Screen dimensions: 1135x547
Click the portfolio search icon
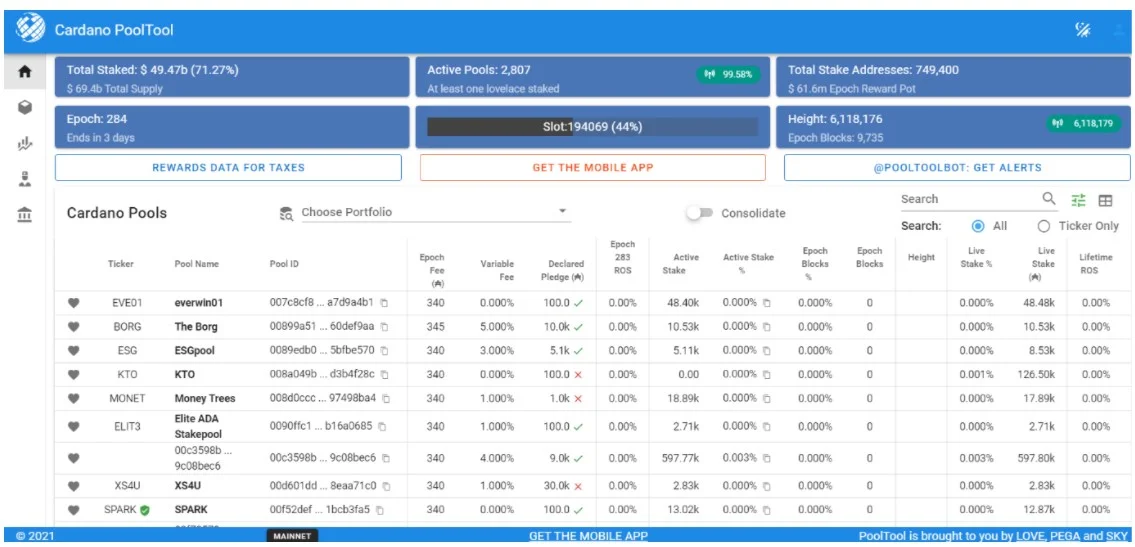tap(286, 213)
